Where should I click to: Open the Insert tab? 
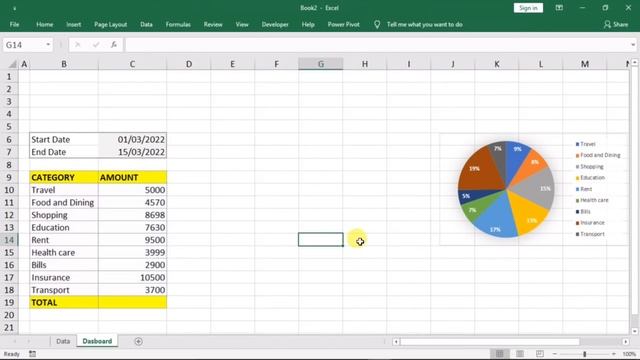coord(73,24)
